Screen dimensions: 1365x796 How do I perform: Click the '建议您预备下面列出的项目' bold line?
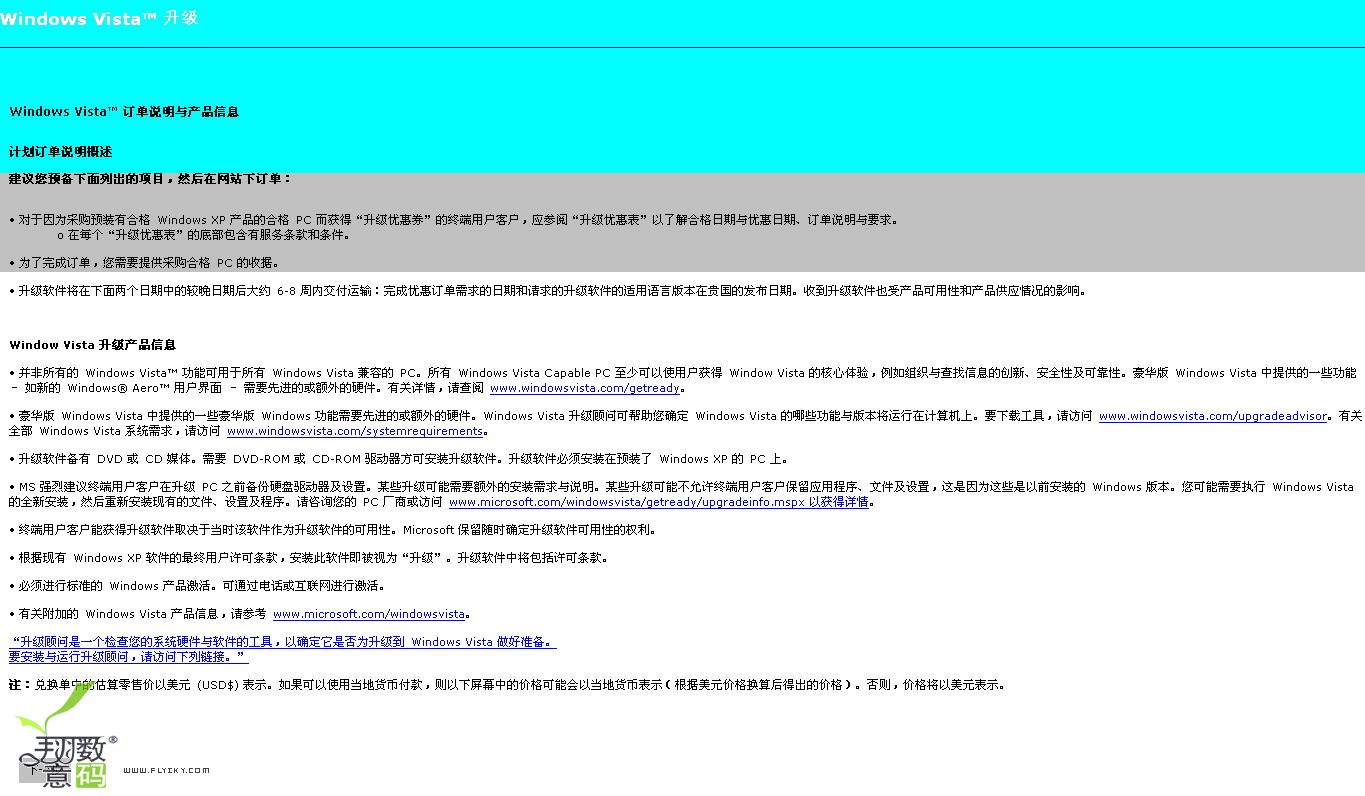tap(150, 179)
